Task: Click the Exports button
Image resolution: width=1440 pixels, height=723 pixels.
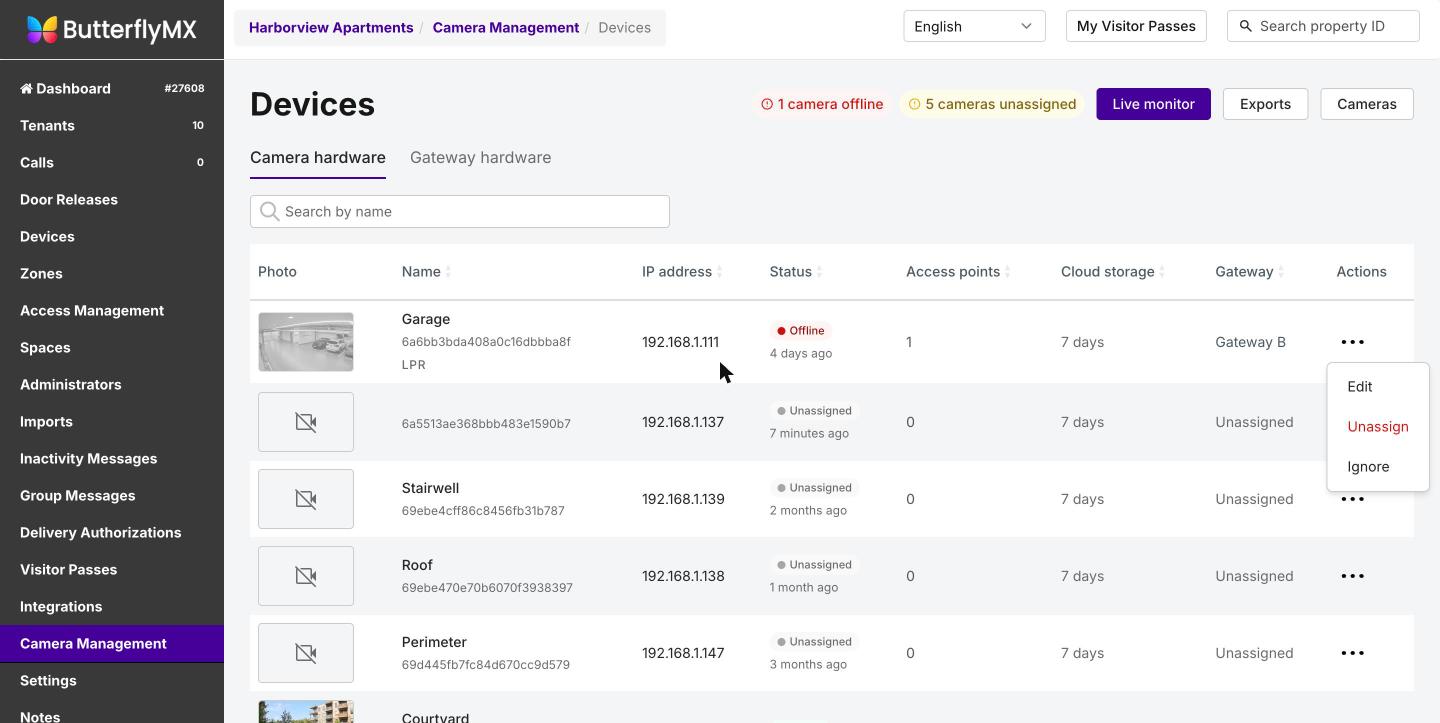Action: click(1265, 104)
